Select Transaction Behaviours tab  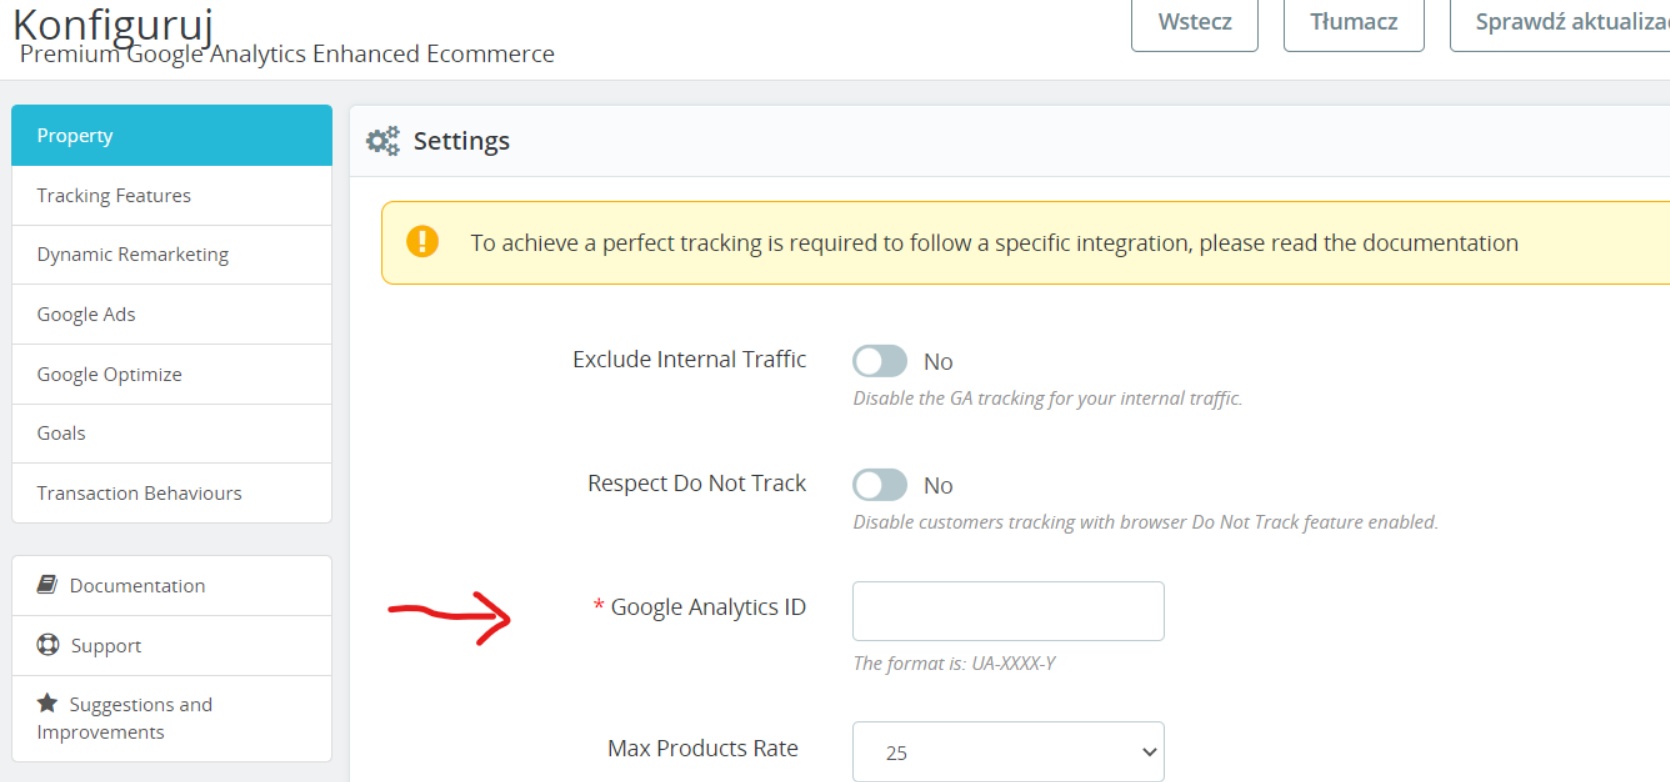click(171, 493)
